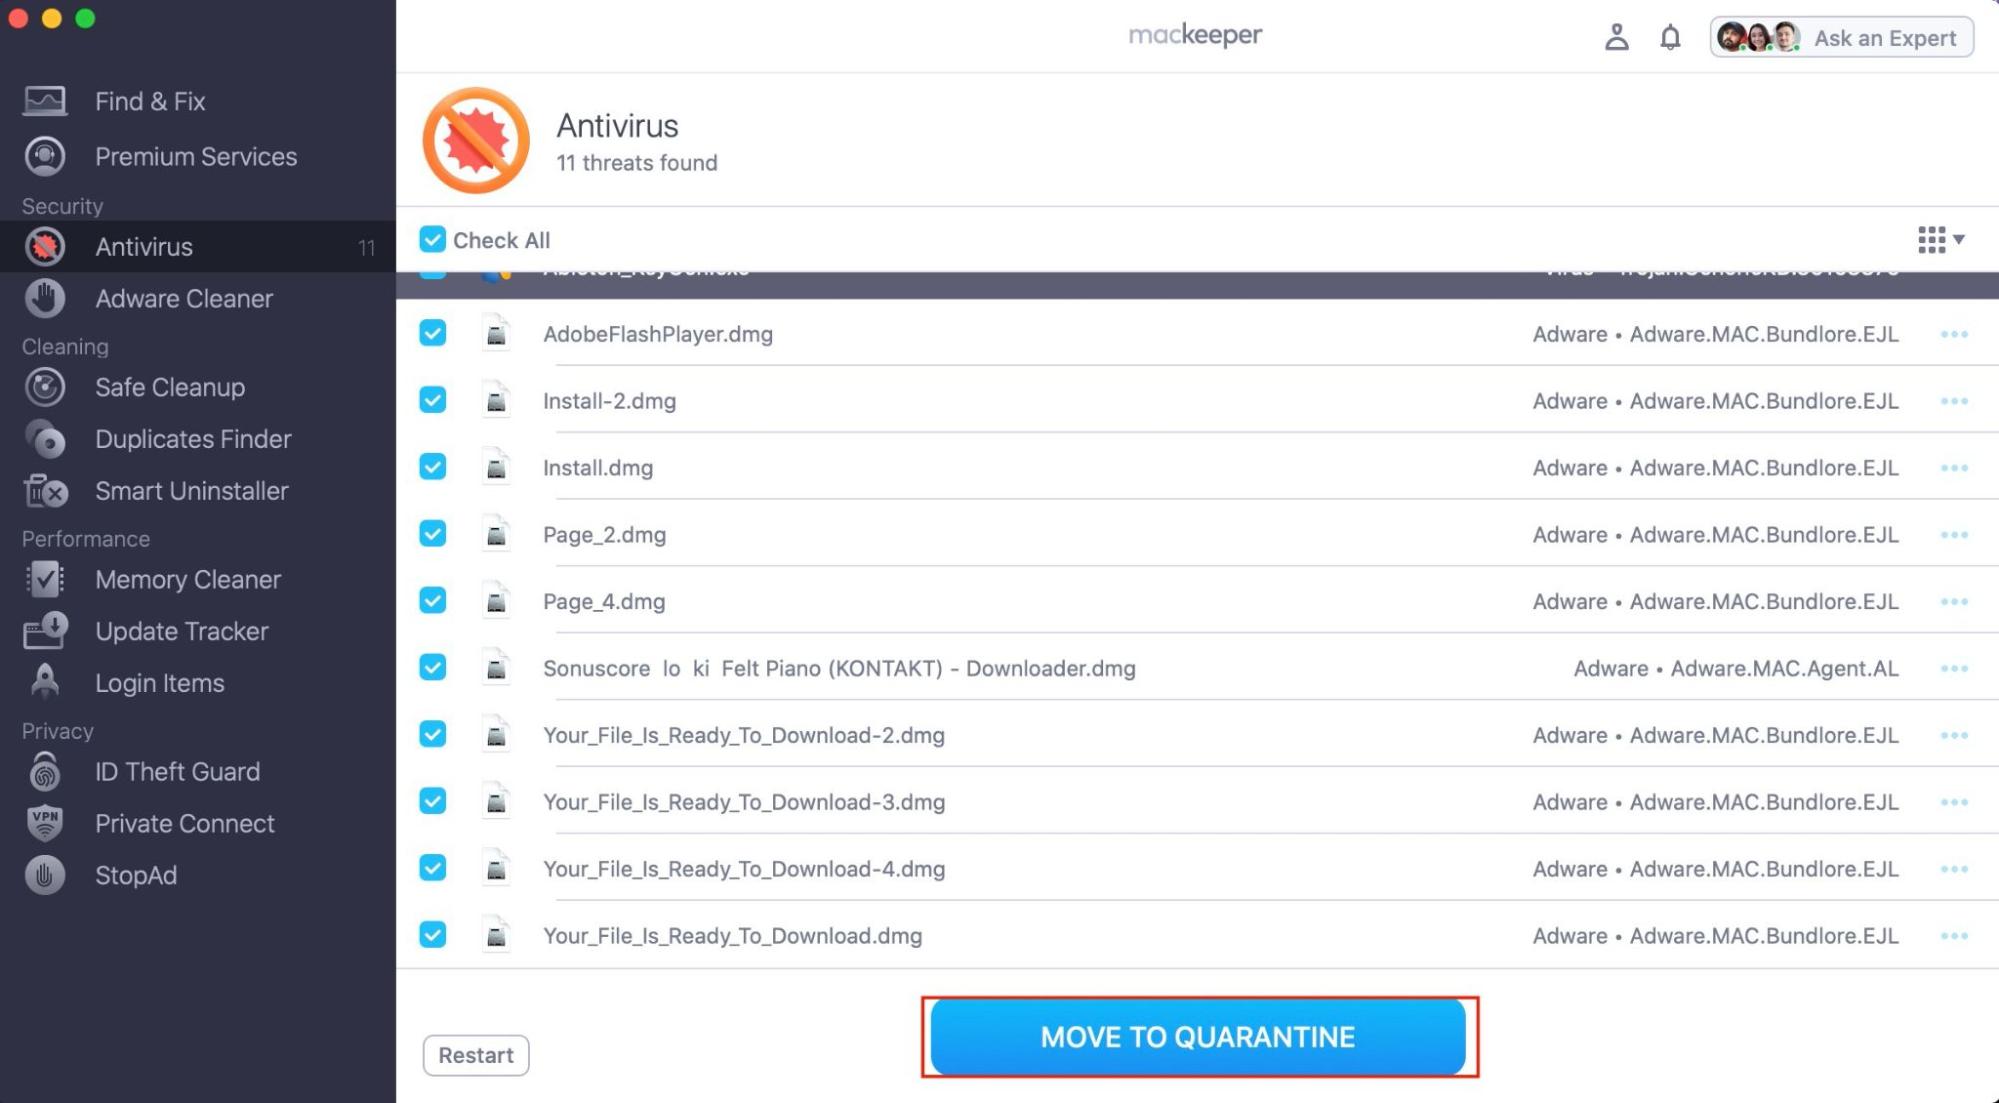Image resolution: width=1999 pixels, height=1103 pixels.
Task: Open Duplicates Finder sidebar icon
Action: [x=45, y=439]
